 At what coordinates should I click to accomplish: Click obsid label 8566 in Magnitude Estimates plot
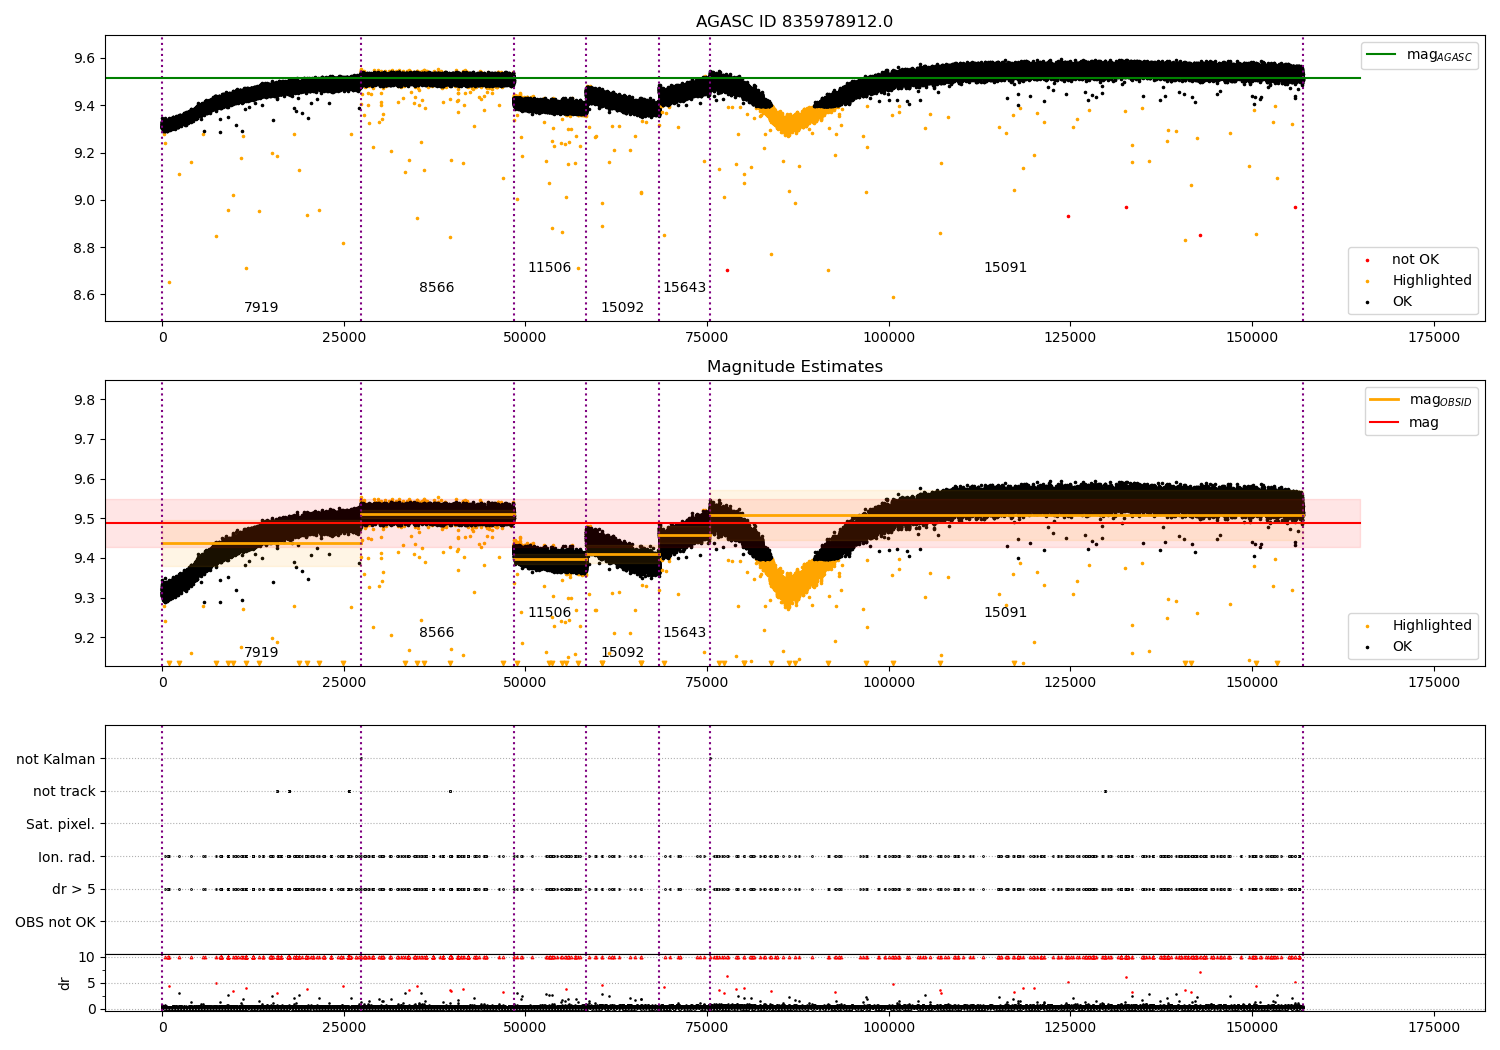click(436, 633)
